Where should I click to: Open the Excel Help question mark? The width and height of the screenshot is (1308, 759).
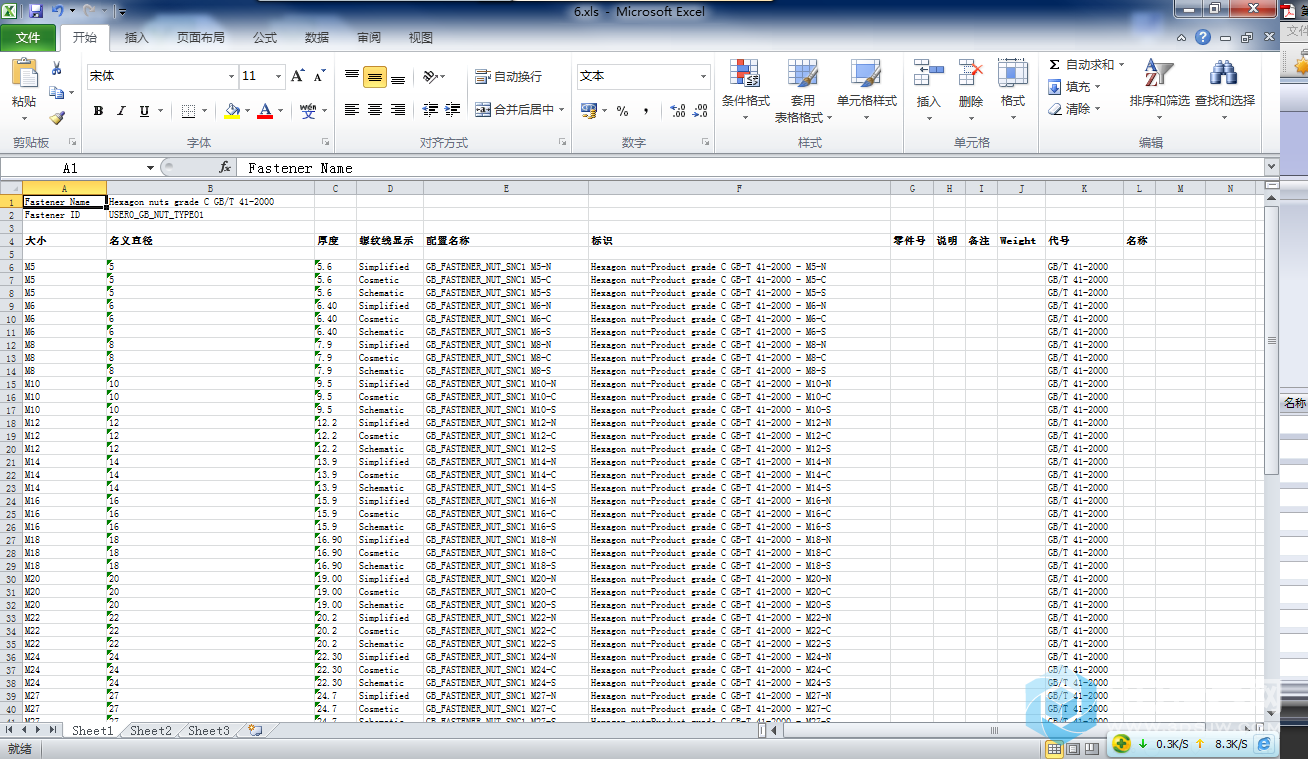click(1202, 37)
